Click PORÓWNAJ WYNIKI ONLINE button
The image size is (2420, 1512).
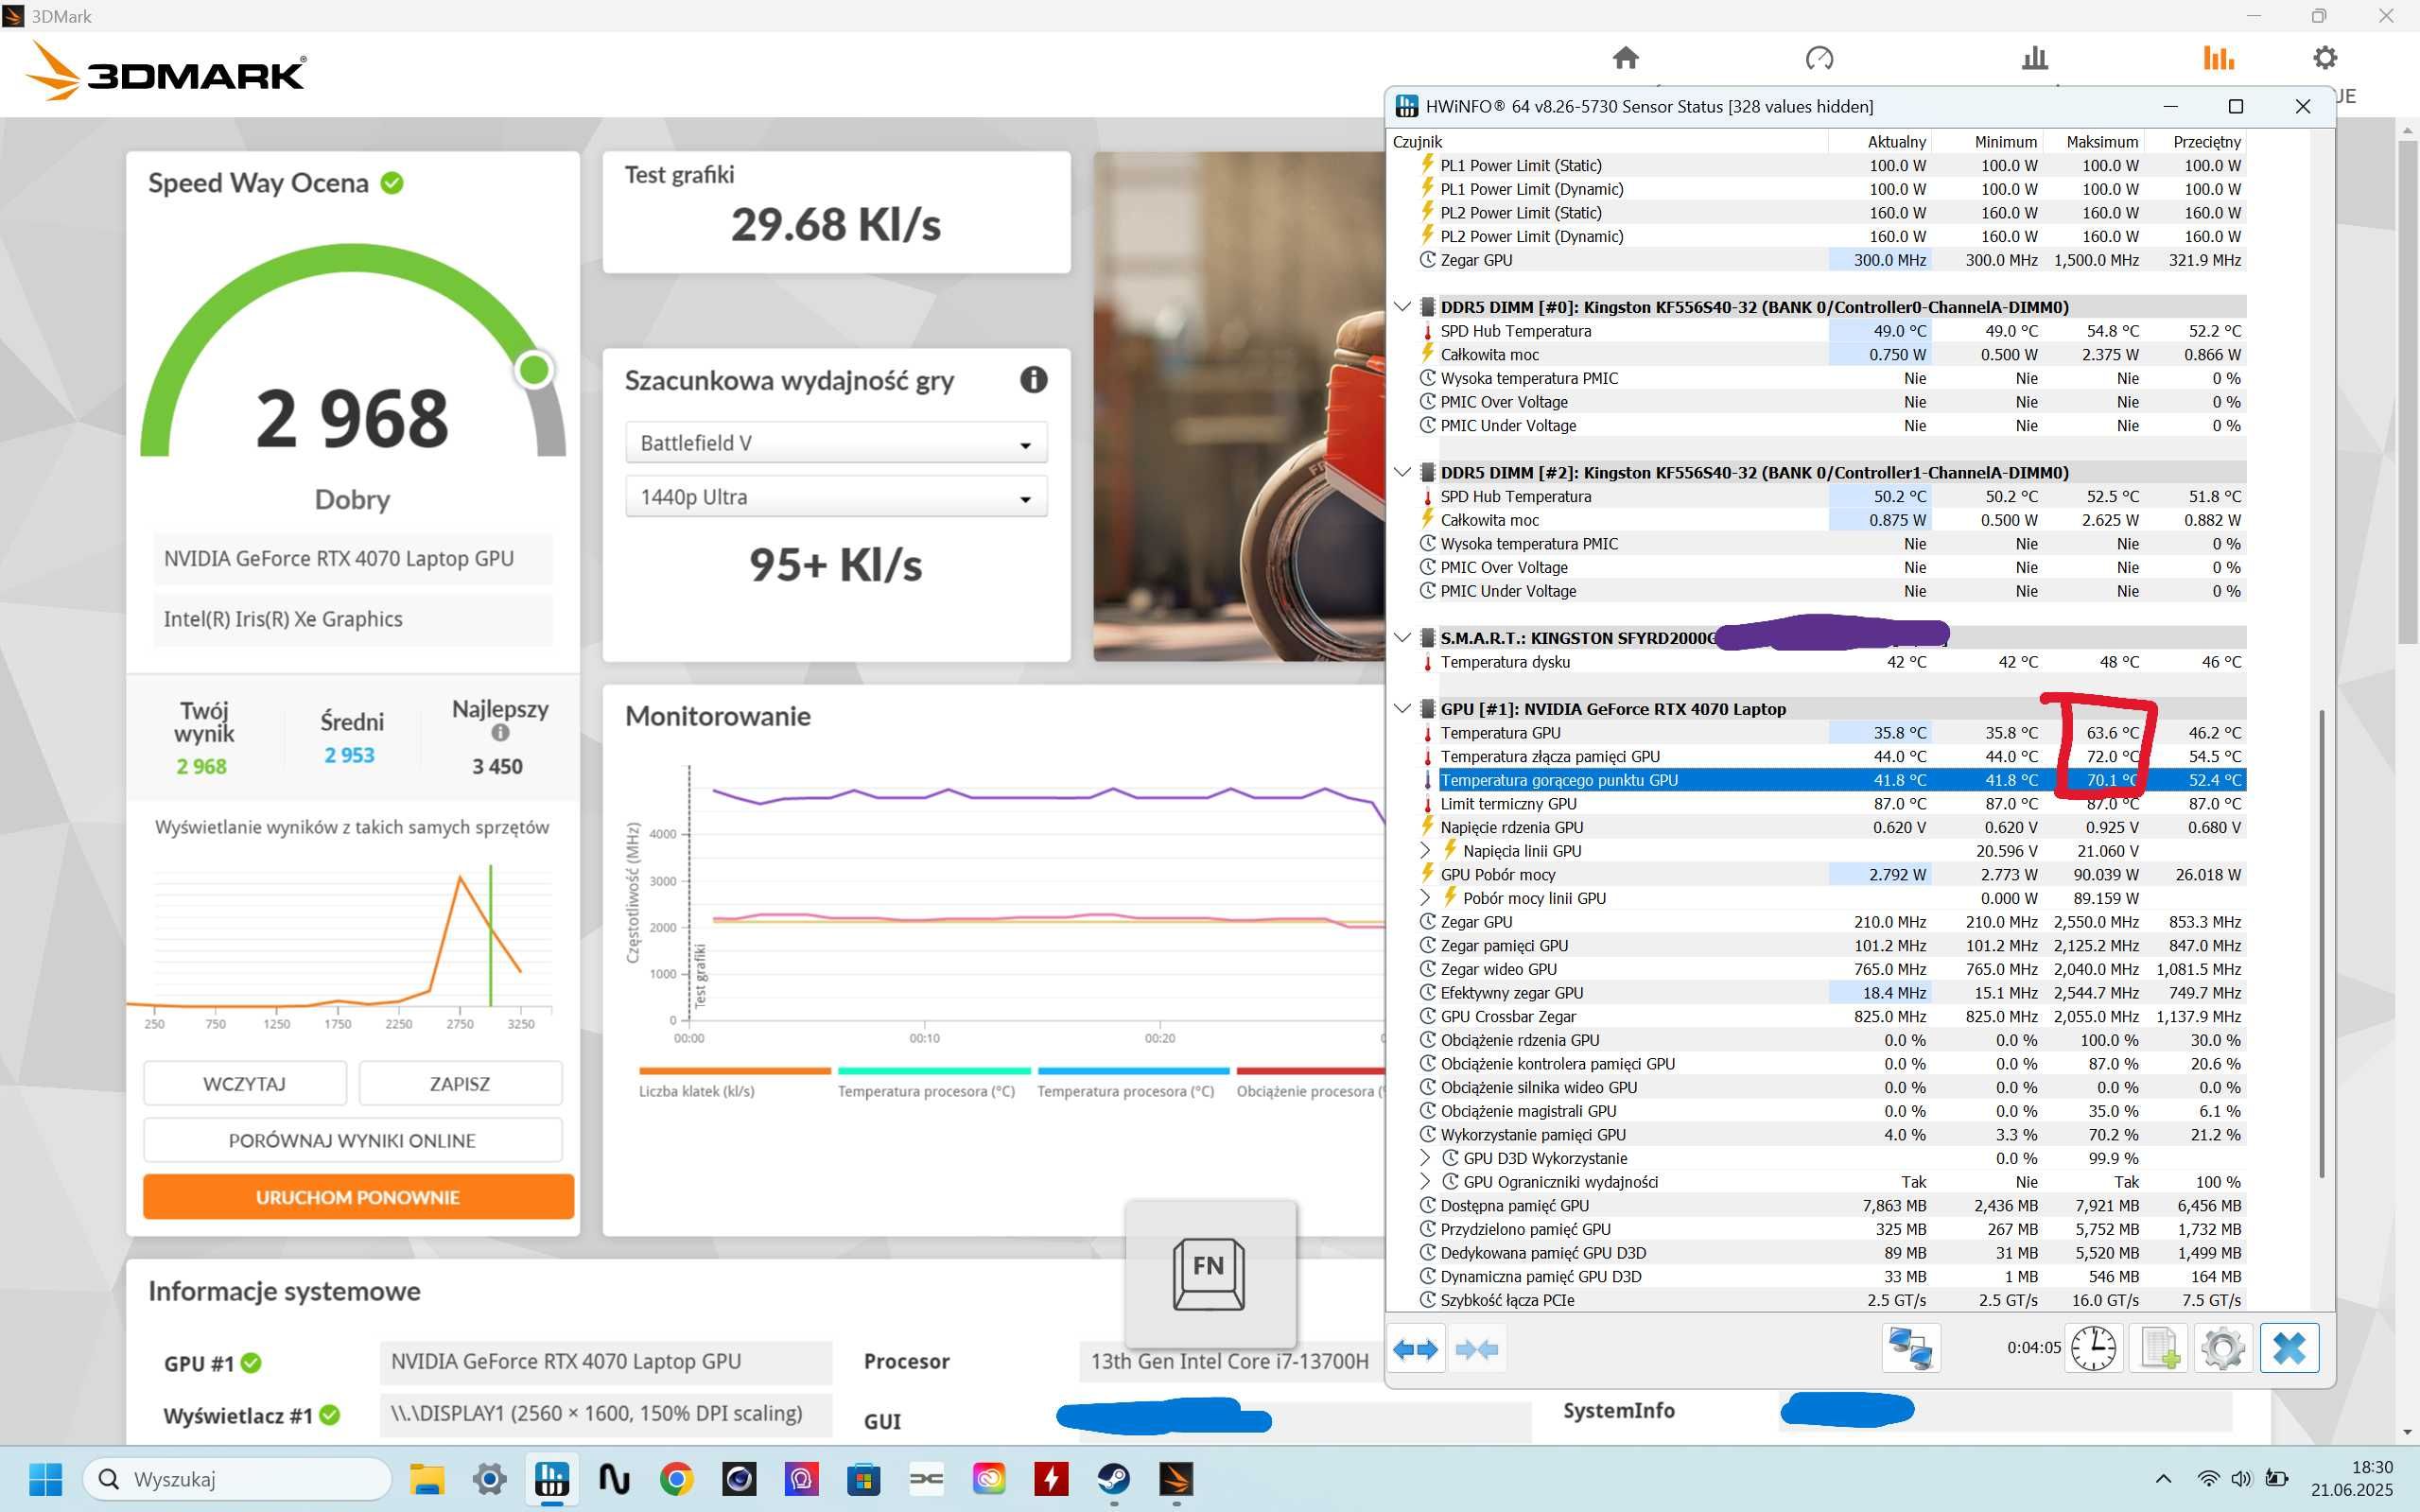click(x=352, y=1141)
